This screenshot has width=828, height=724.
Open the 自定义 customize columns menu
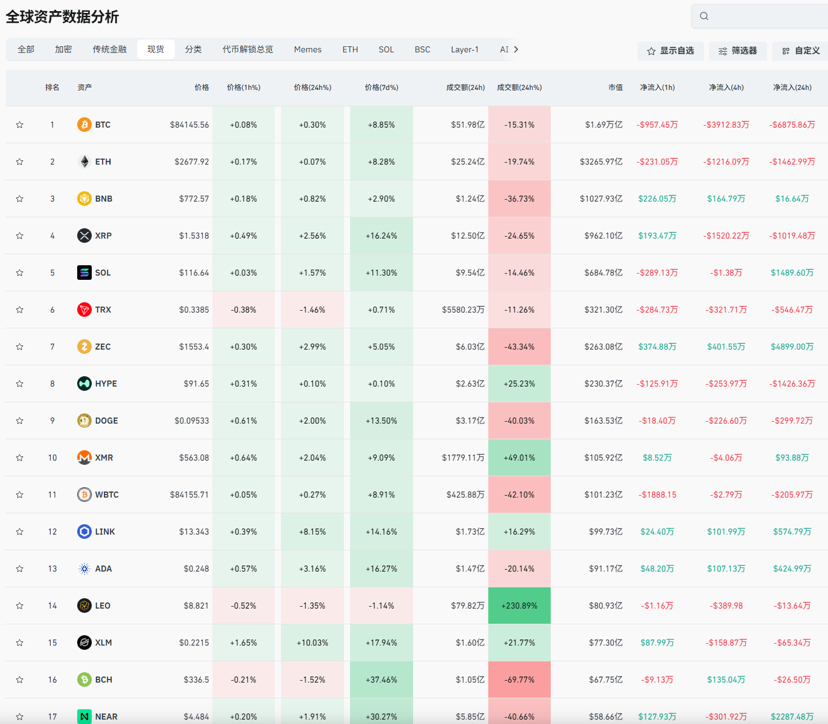click(x=801, y=51)
